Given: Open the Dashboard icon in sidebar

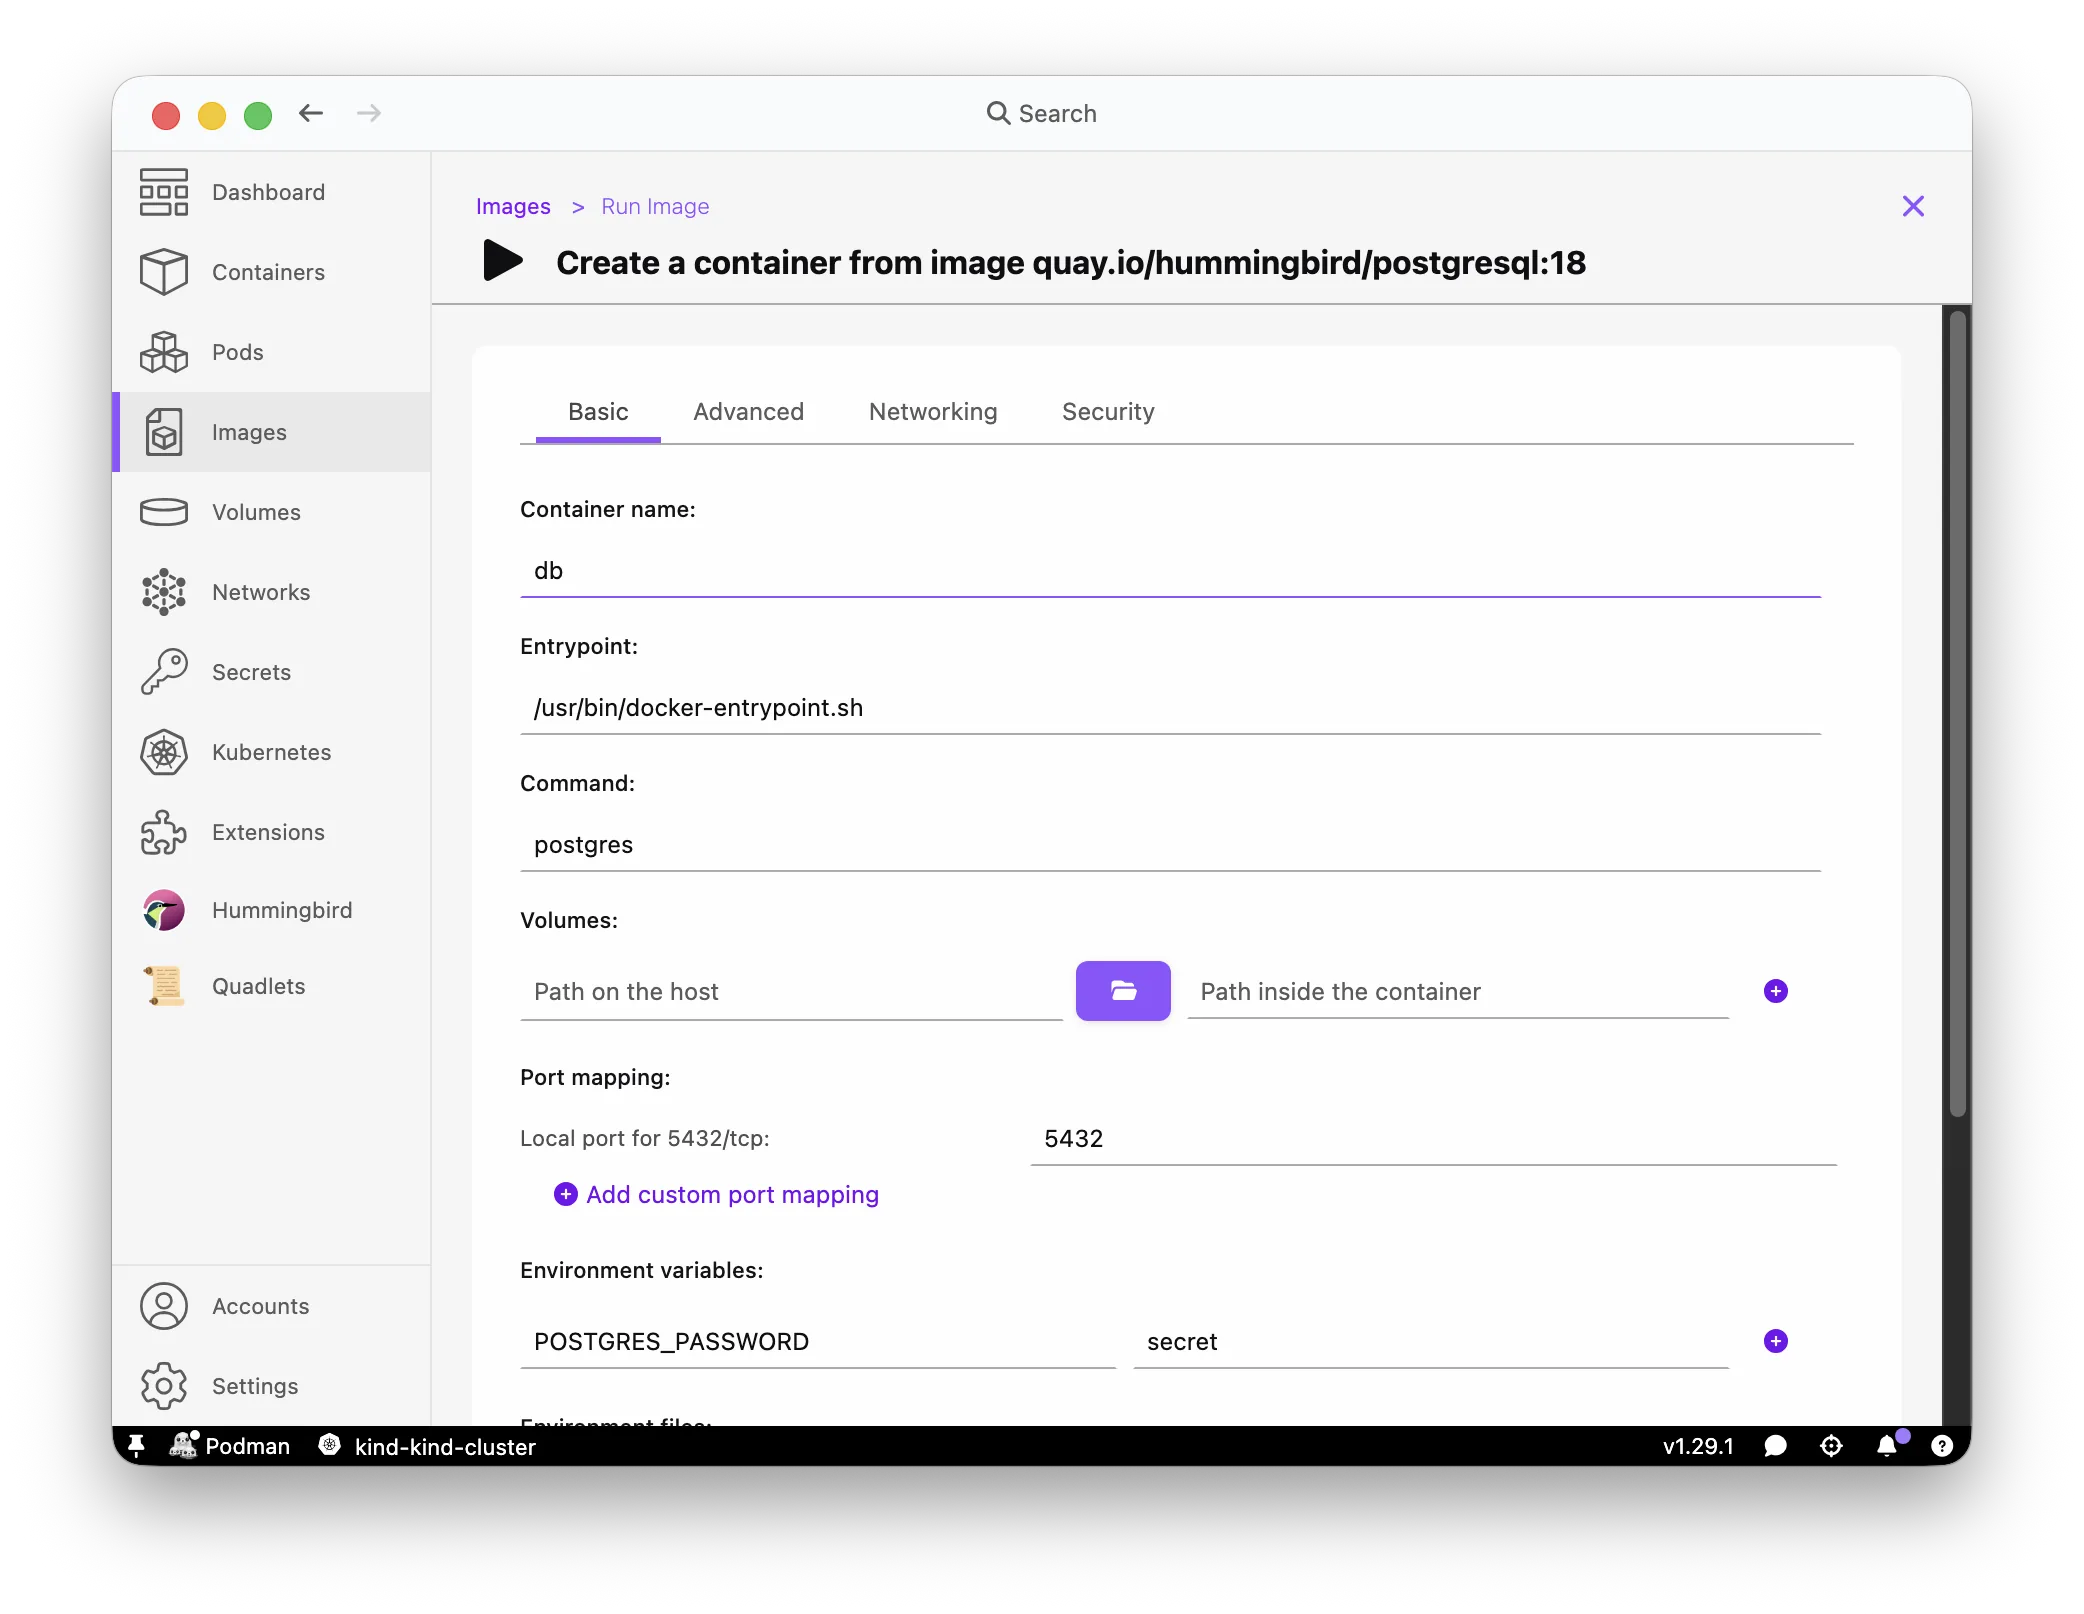Looking at the screenshot, I should (164, 192).
